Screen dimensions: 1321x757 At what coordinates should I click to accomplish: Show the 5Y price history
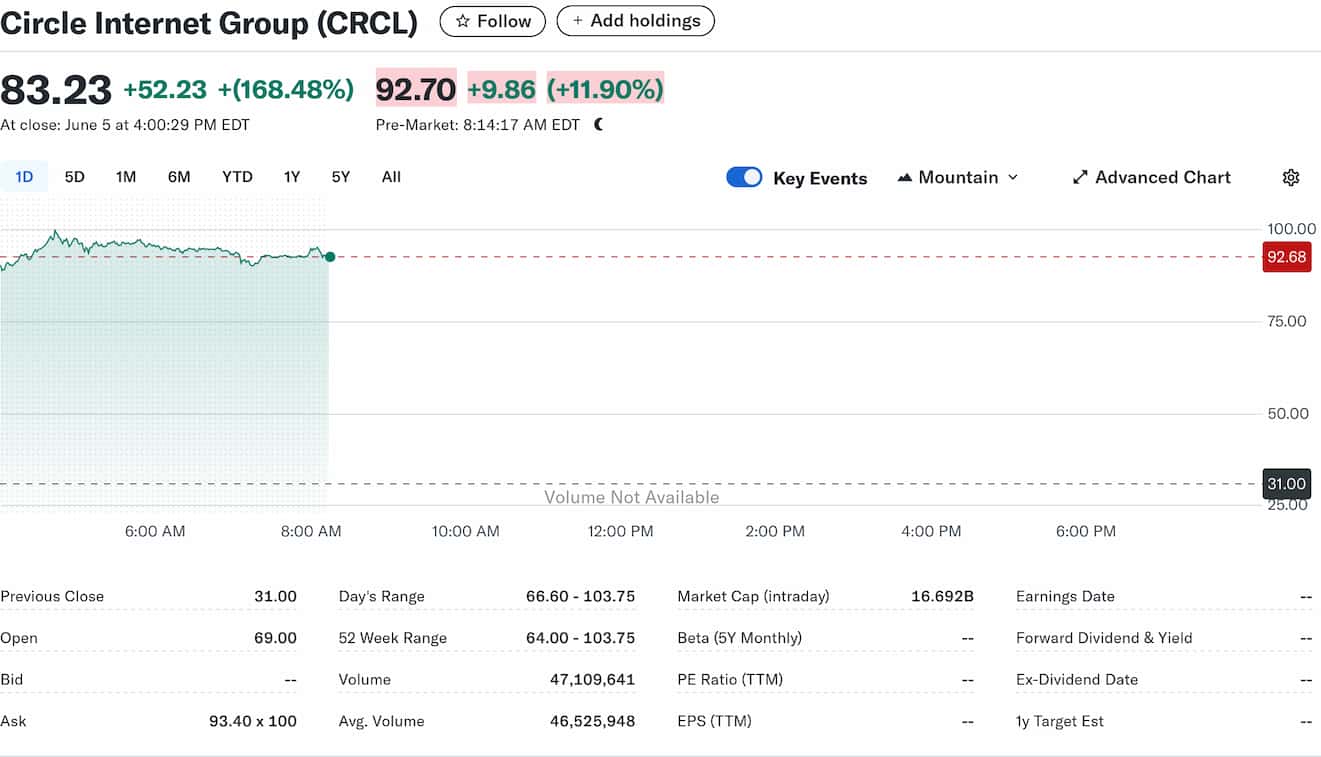click(341, 177)
